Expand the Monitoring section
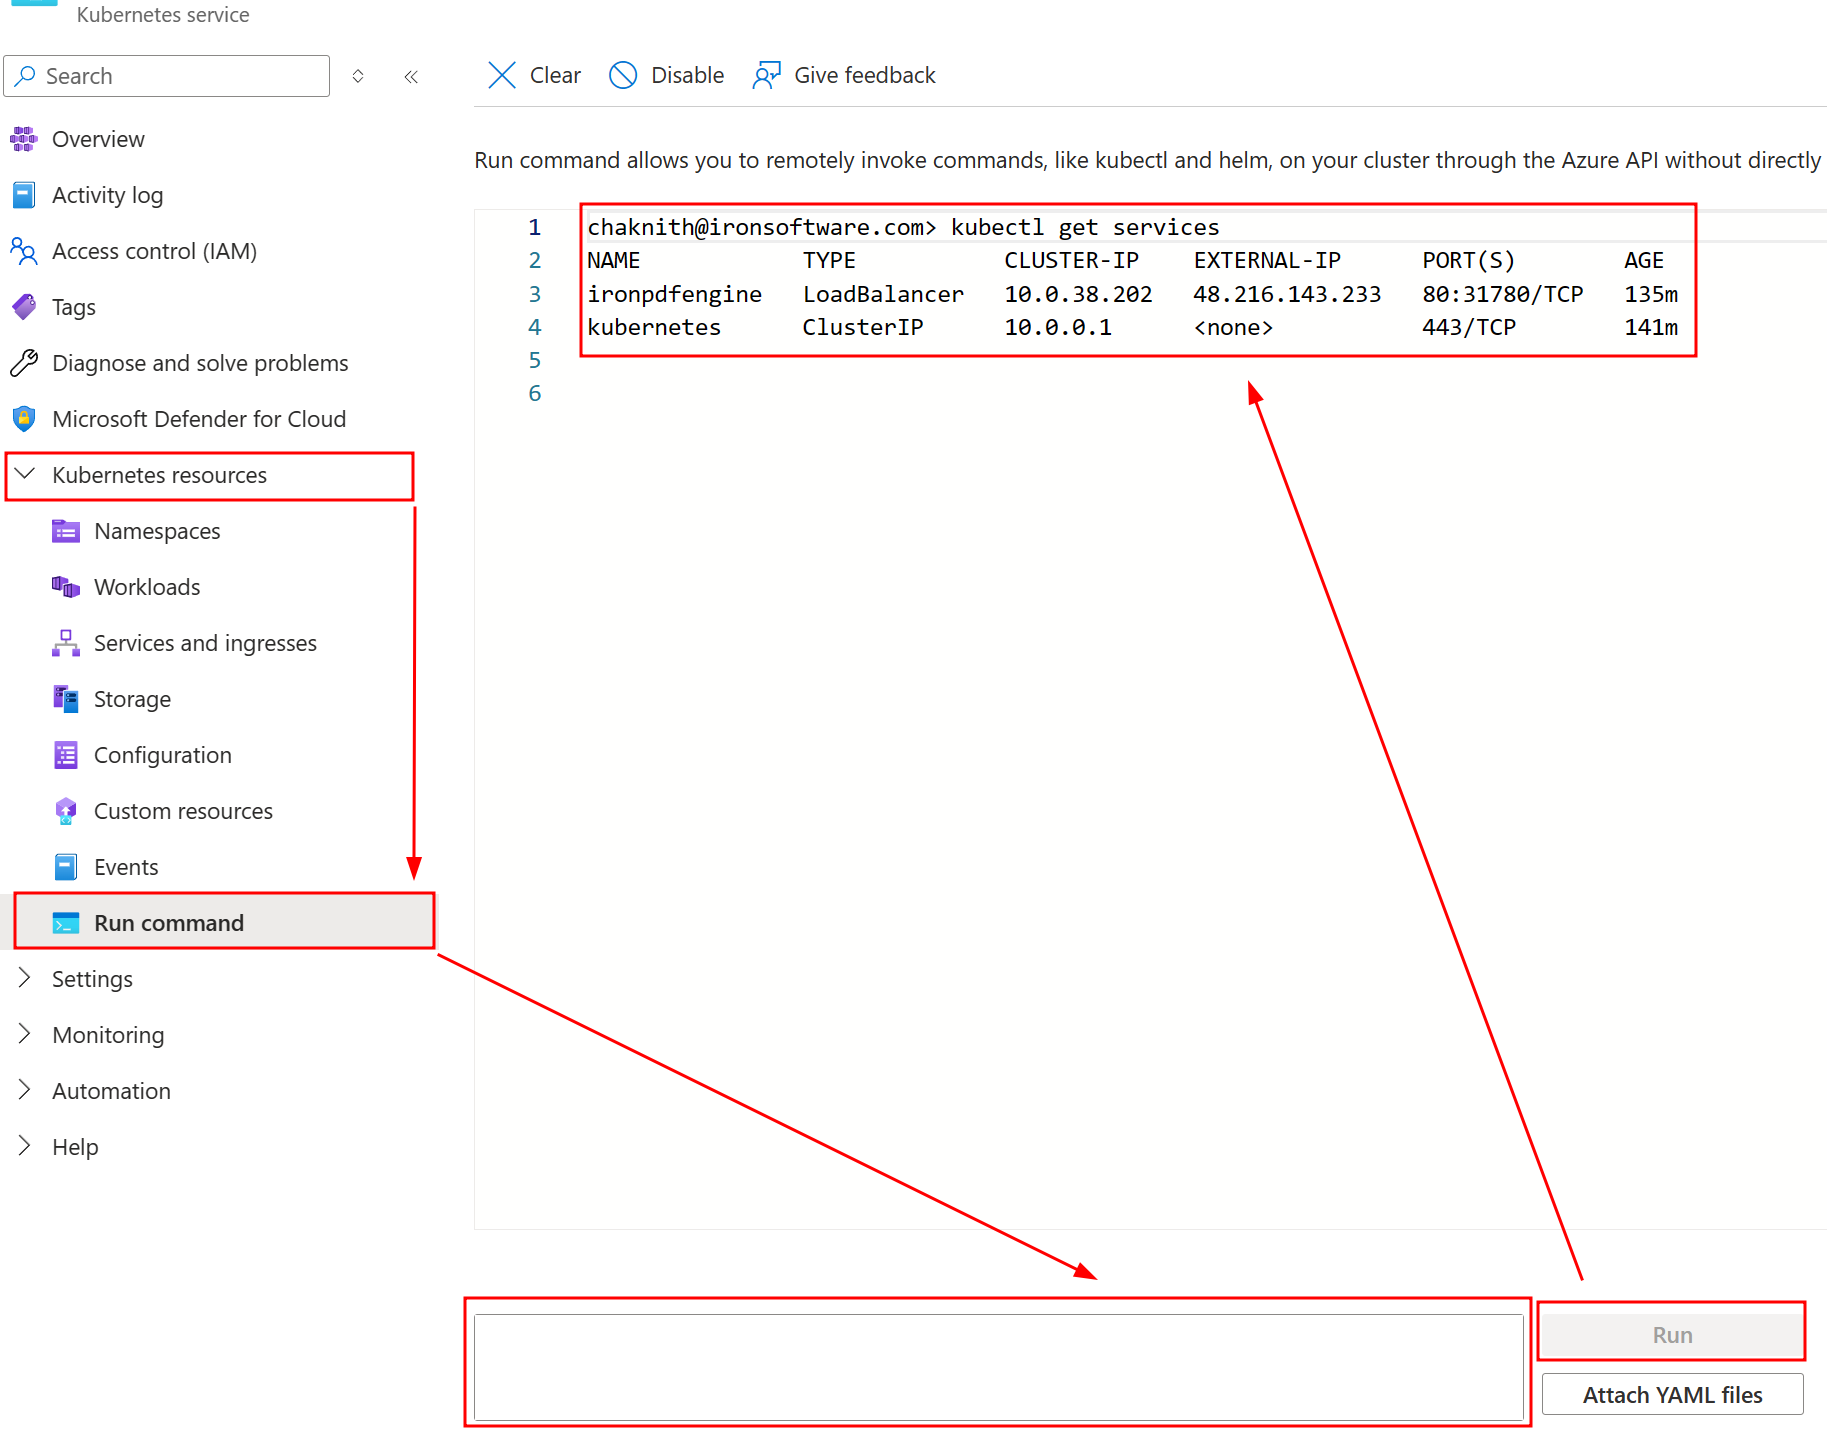The height and width of the screenshot is (1433, 1827). [x=25, y=1034]
